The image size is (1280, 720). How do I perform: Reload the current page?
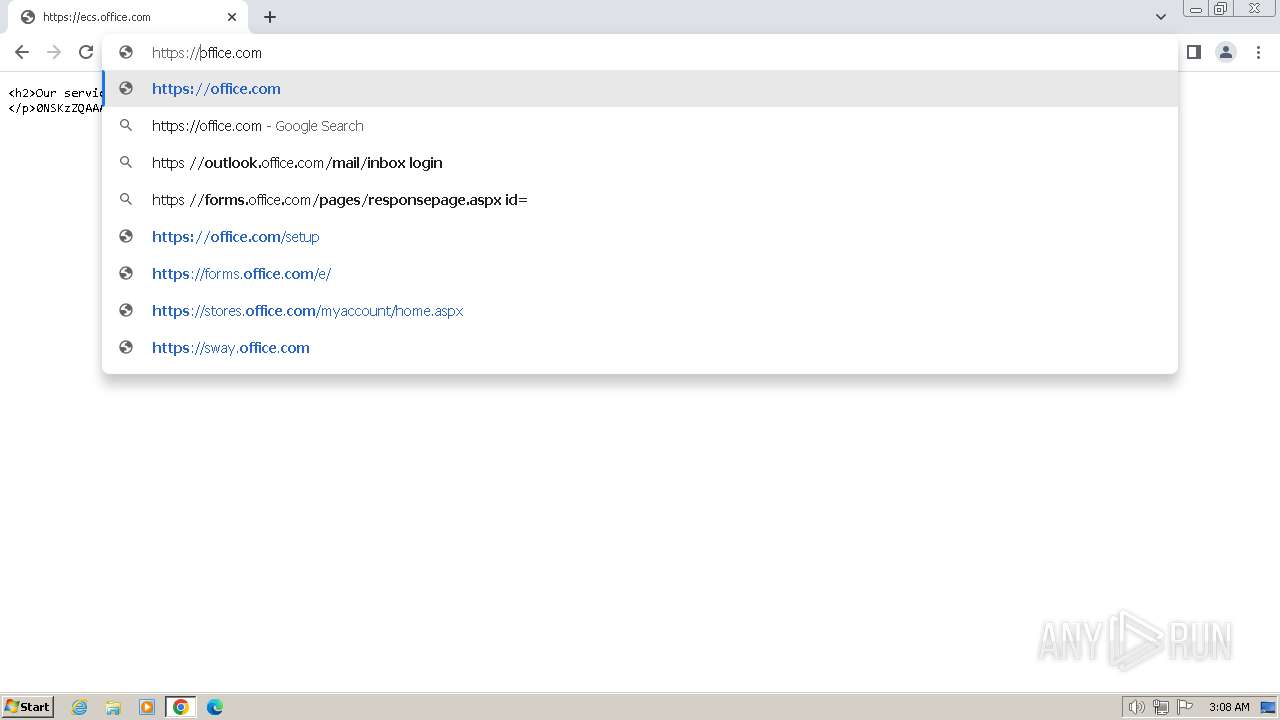tap(86, 52)
